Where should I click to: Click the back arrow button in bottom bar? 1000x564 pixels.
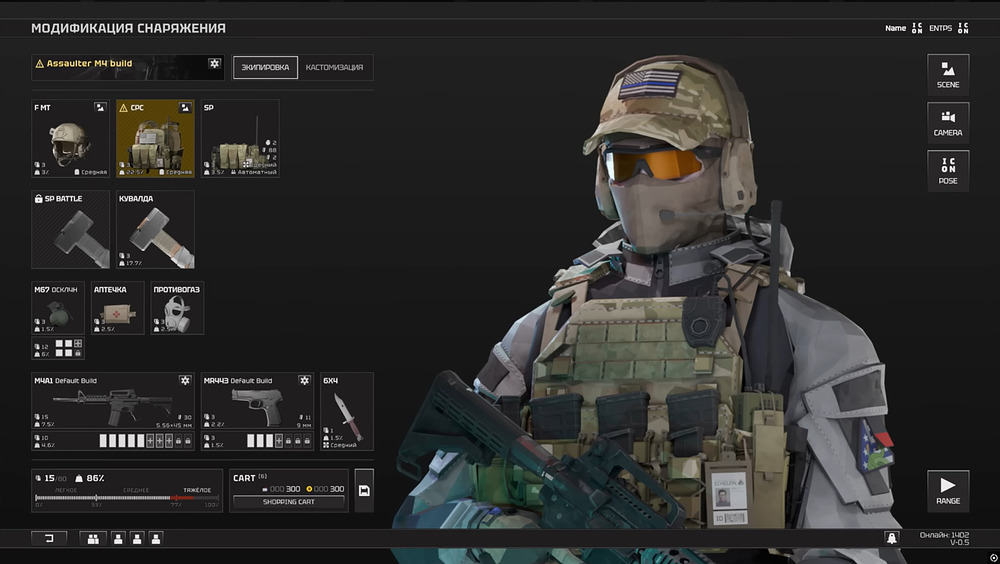click(x=47, y=538)
